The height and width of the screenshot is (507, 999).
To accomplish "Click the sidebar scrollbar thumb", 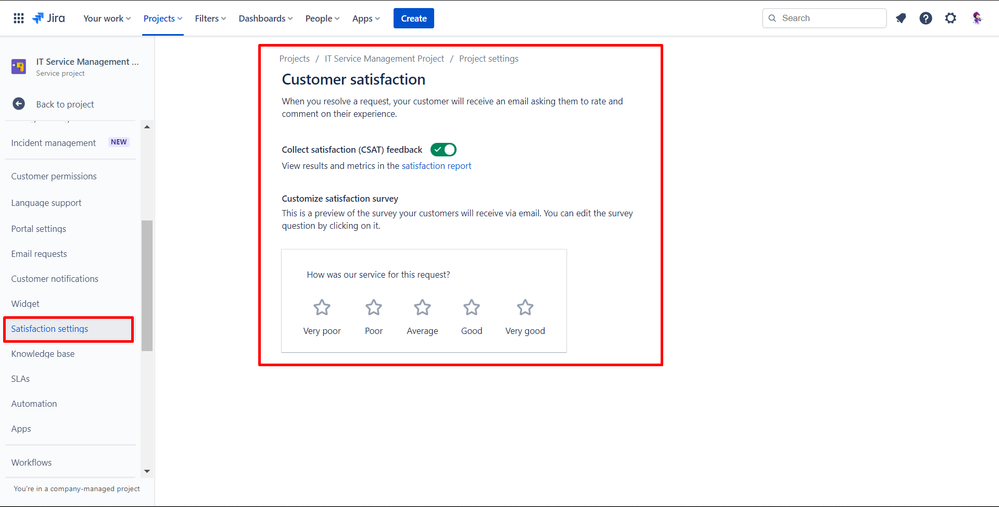I will click(x=147, y=285).
